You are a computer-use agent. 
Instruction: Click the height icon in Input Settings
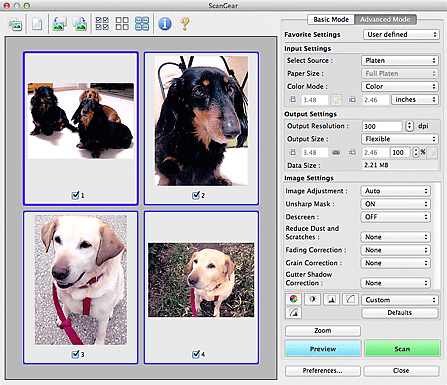pos(352,99)
